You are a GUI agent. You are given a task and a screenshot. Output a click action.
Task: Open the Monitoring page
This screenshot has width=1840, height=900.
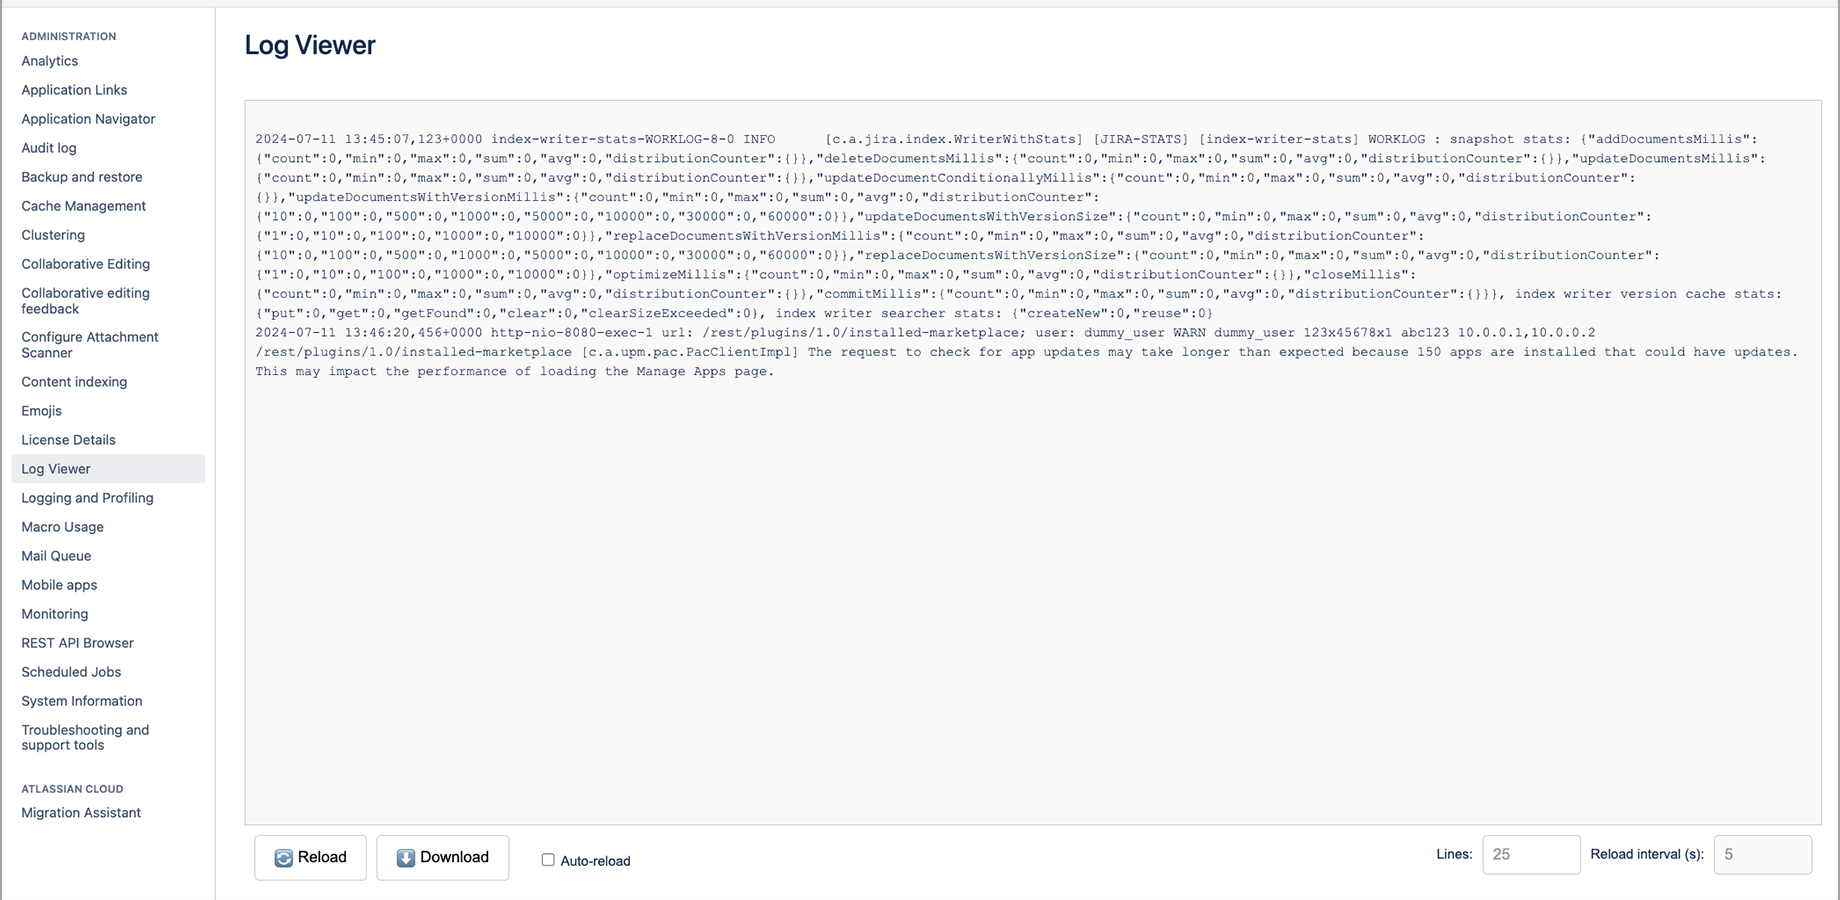[55, 614]
